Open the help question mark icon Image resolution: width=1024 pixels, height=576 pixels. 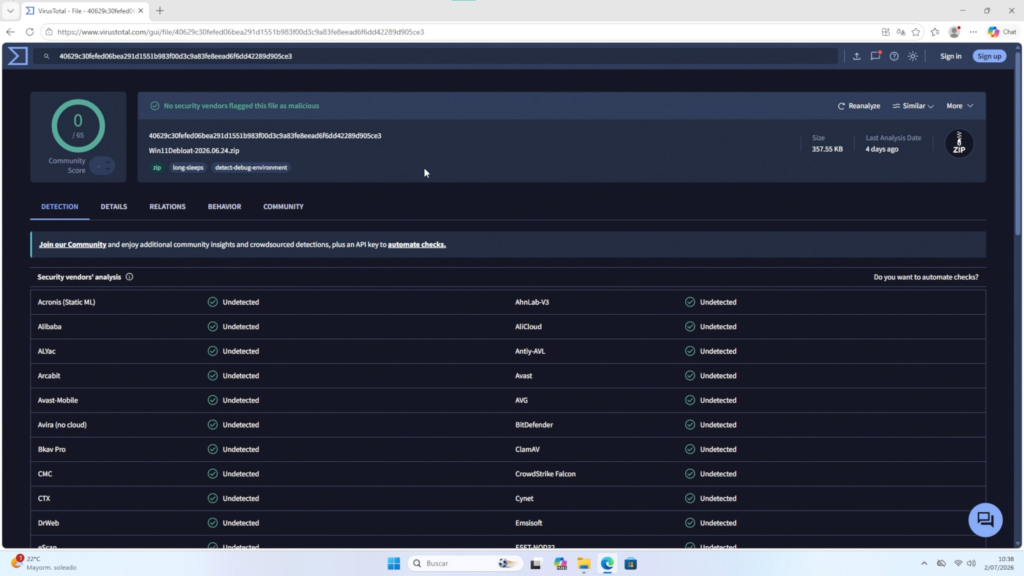click(894, 56)
